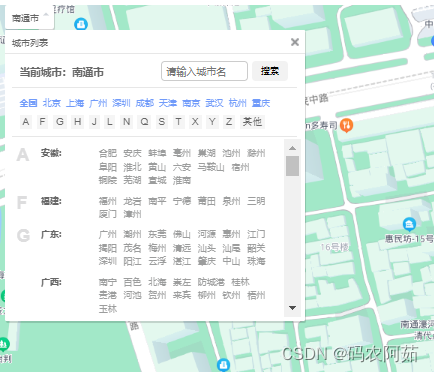Pick 芜湖 under 安徽
The width and height of the screenshot is (434, 372).
[132, 180]
